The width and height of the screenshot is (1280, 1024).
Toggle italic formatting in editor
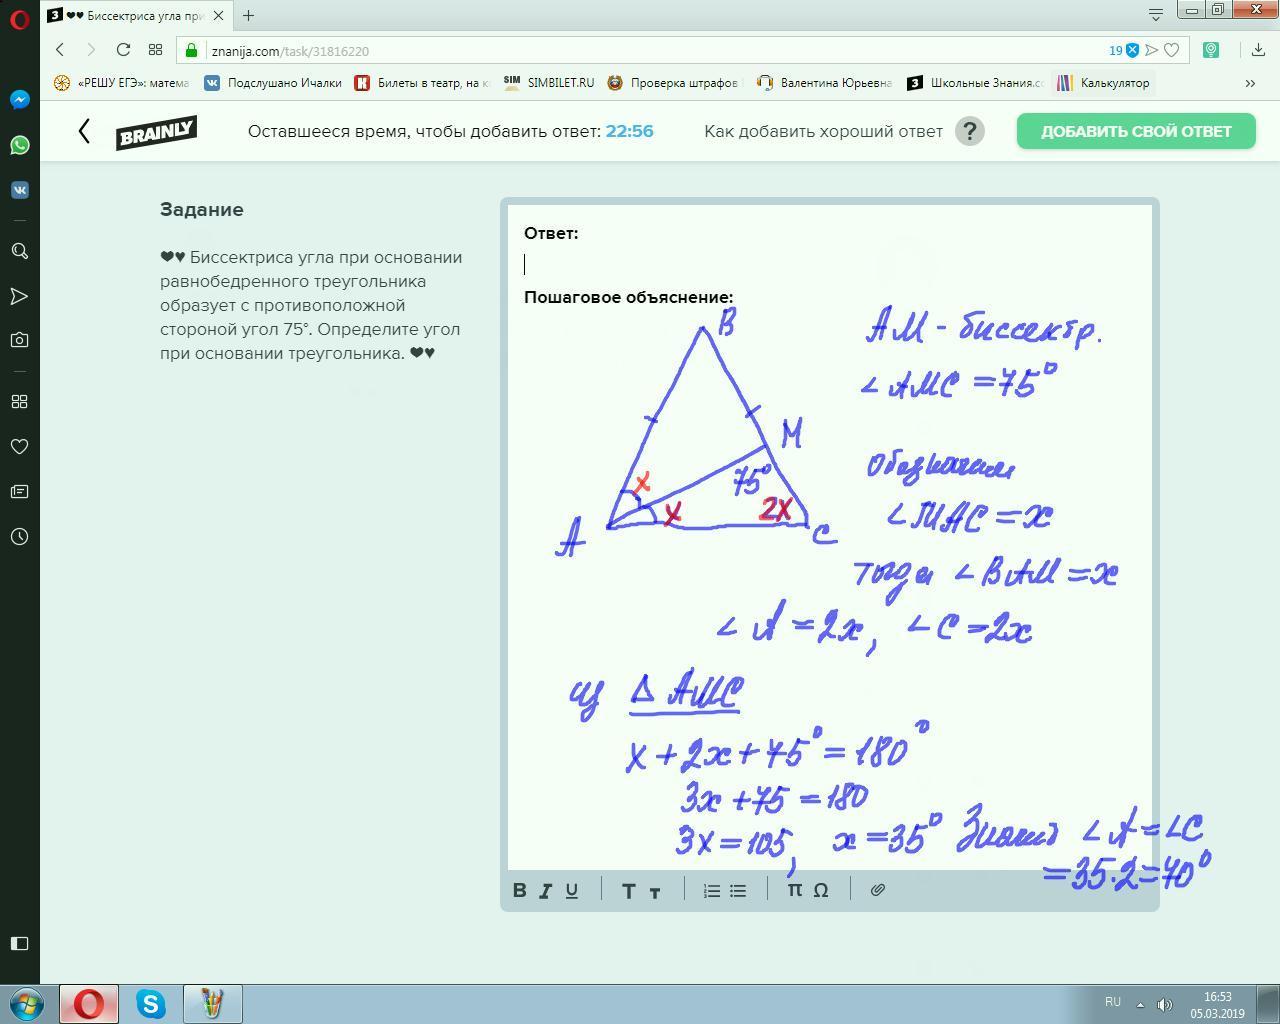pyautogui.click(x=546, y=890)
